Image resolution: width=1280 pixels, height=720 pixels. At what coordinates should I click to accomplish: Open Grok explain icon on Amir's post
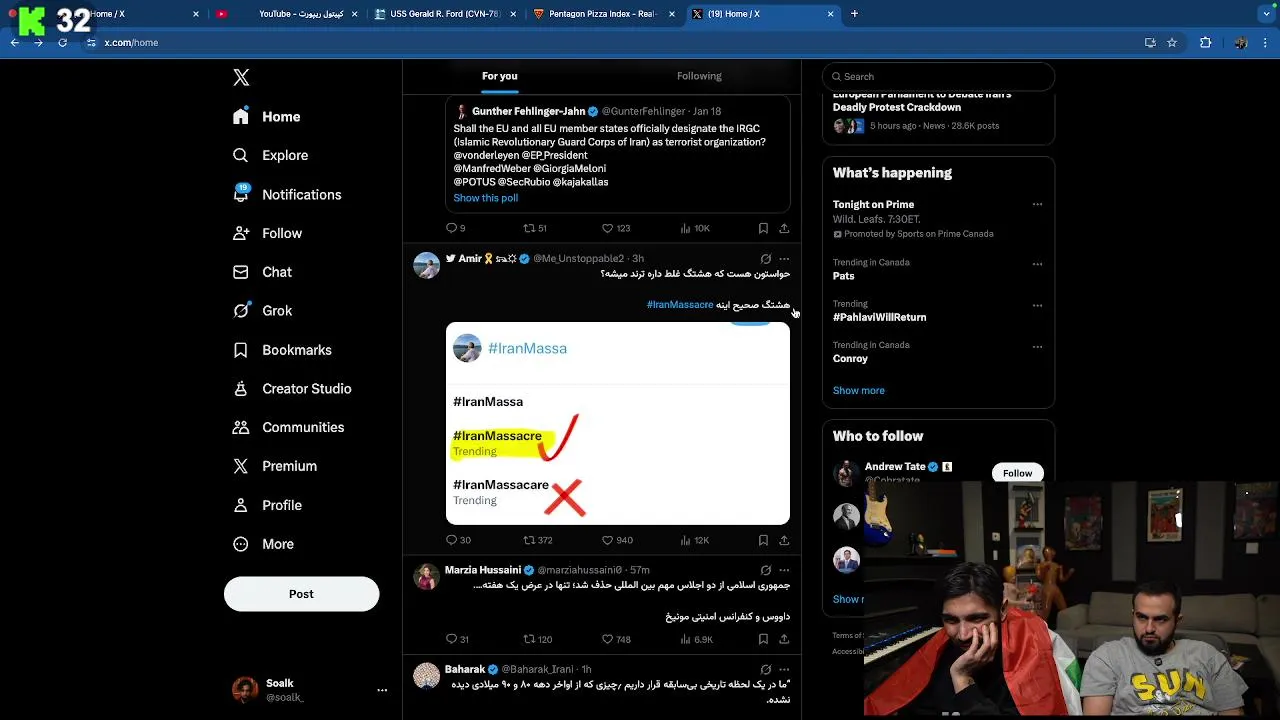pos(766,259)
